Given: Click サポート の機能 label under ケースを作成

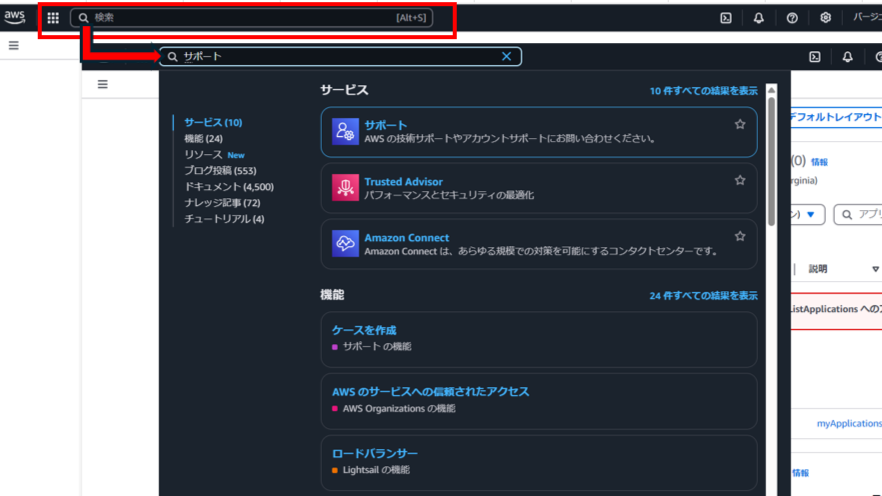Looking at the screenshot, I should (x=377, y=346).
